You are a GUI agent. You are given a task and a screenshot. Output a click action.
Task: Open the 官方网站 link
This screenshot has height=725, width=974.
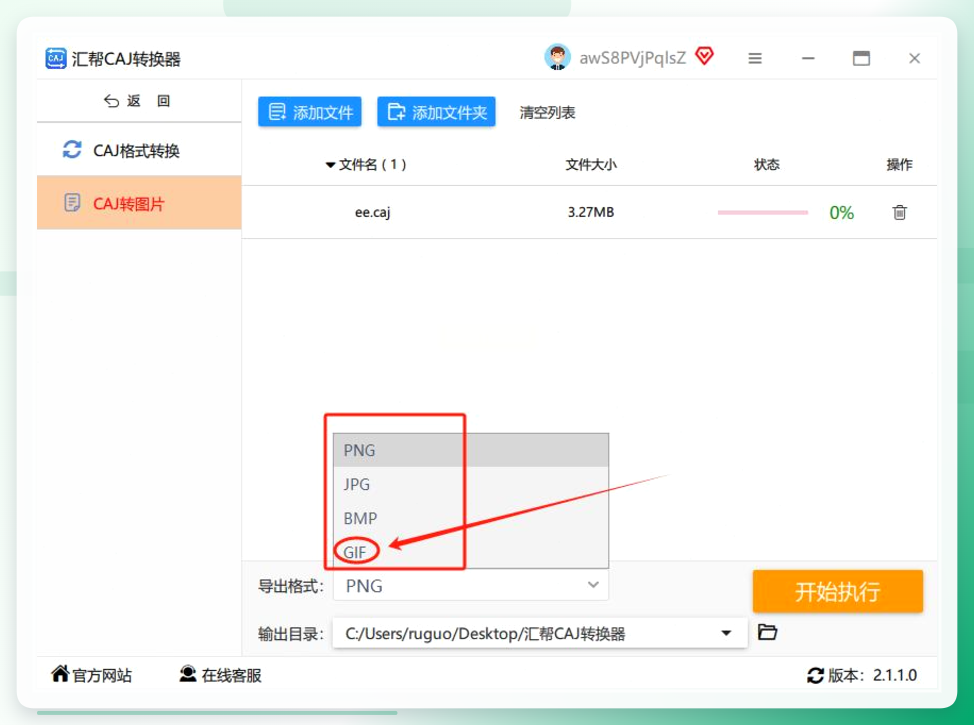[x=91, y=675]
